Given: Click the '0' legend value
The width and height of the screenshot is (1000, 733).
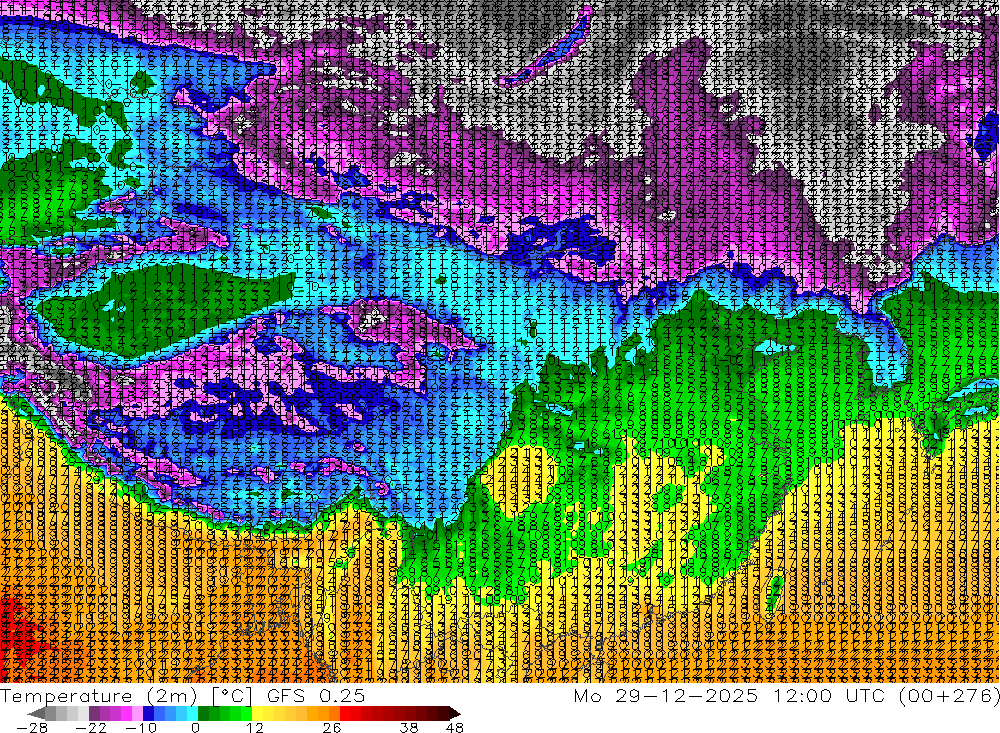Looking at the screenshot, I should 196,727.
